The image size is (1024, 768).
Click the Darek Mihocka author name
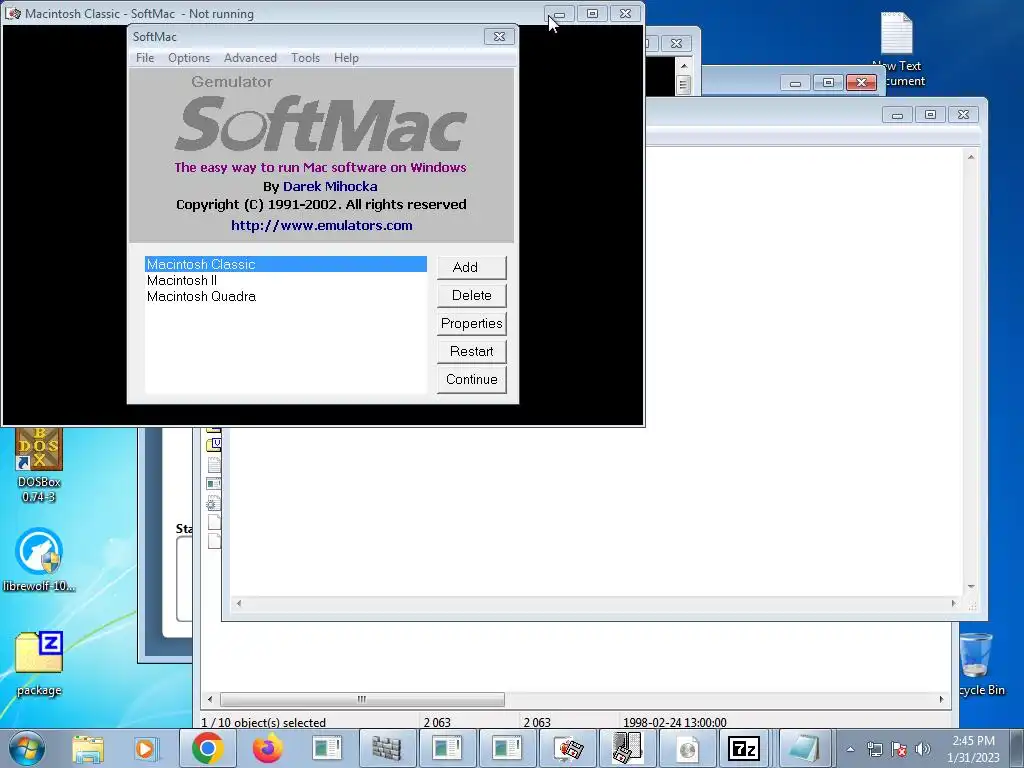[x=330, y=186]
